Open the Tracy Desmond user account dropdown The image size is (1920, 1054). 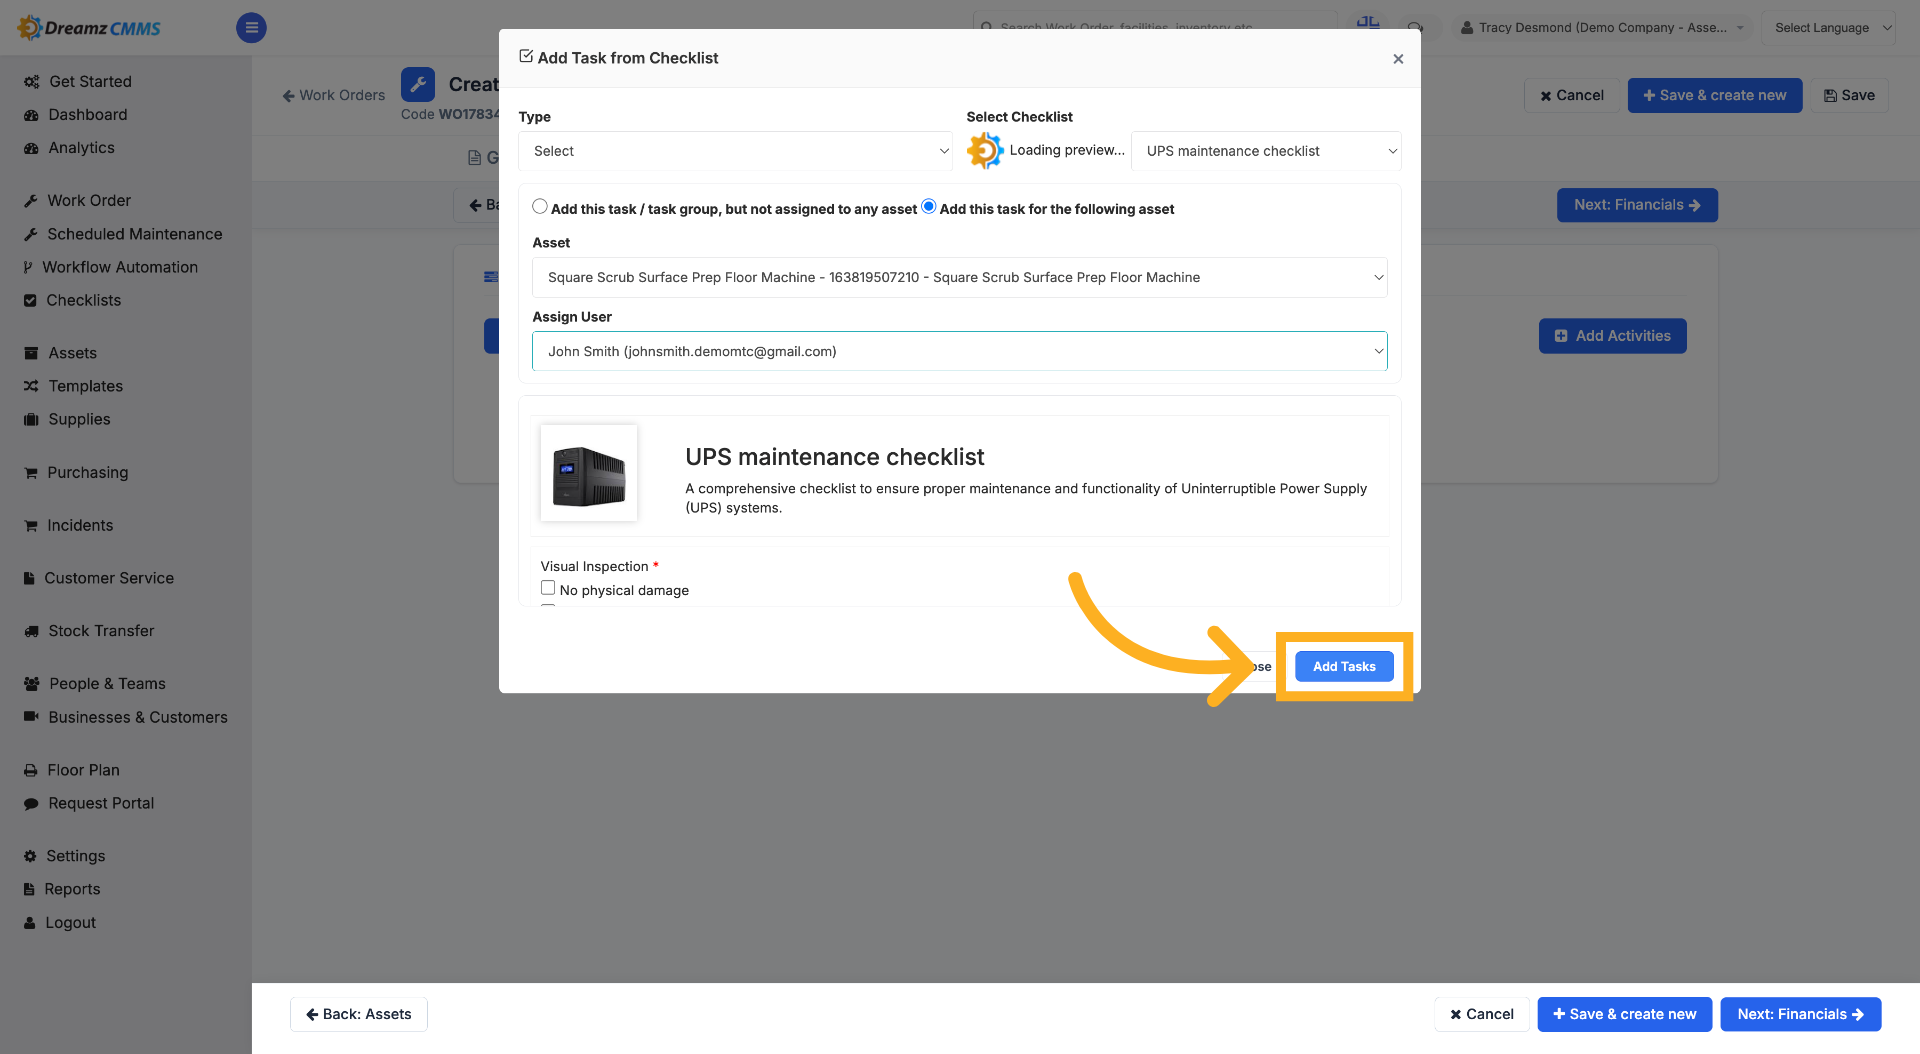pyautogui.click(x=1602, y=28)
